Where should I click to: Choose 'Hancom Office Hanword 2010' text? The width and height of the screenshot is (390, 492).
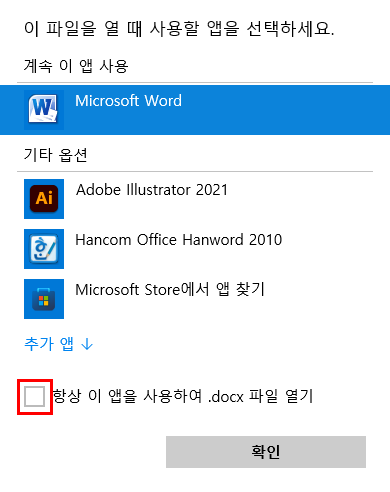pyautogui.click(x=179, y=240)
